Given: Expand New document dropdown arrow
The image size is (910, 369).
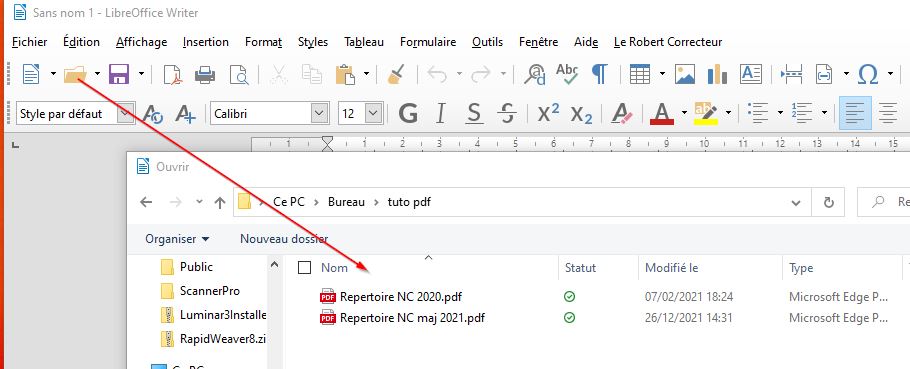Looking at the screenshot, I should click(x=53, y=74).
